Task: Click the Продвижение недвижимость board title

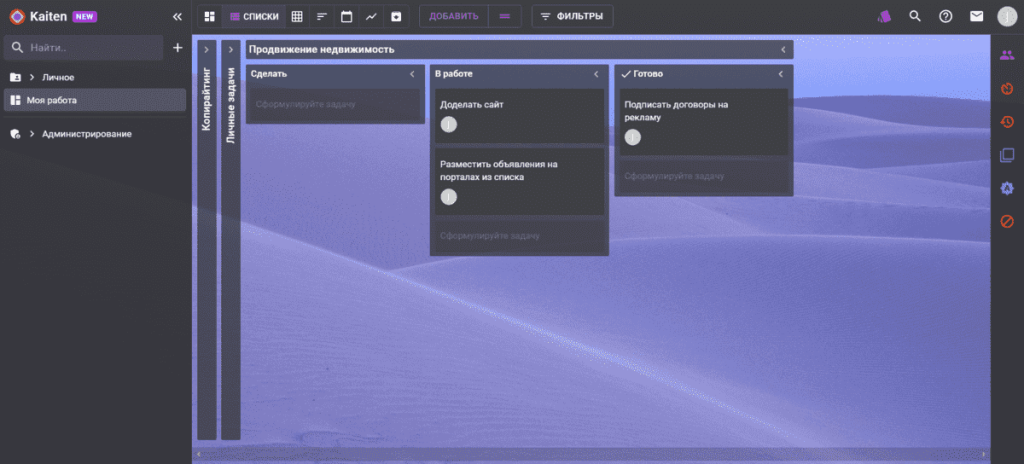Action: tap(321, 50)
